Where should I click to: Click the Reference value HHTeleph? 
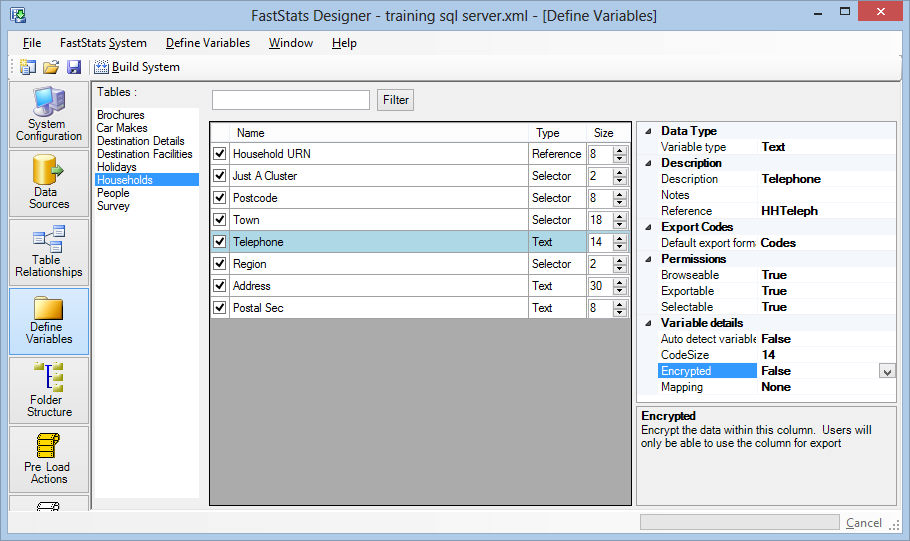789,211
